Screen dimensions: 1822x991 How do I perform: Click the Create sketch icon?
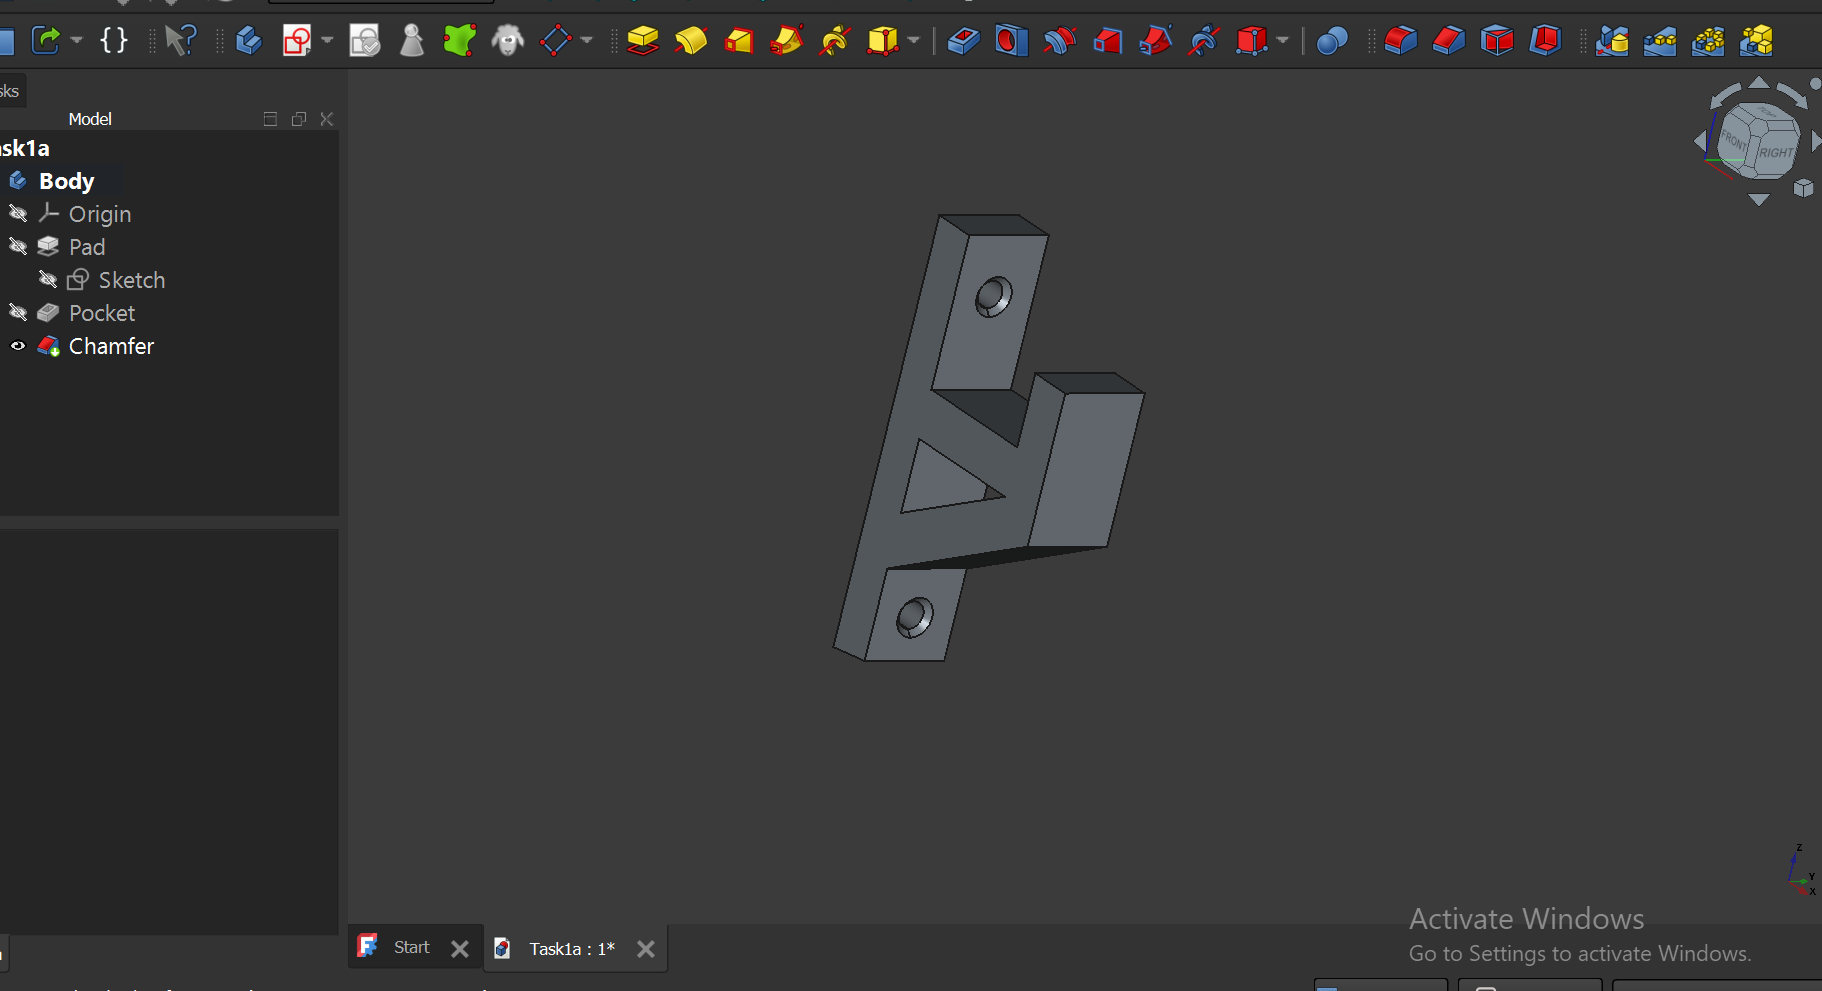[297, 41]
